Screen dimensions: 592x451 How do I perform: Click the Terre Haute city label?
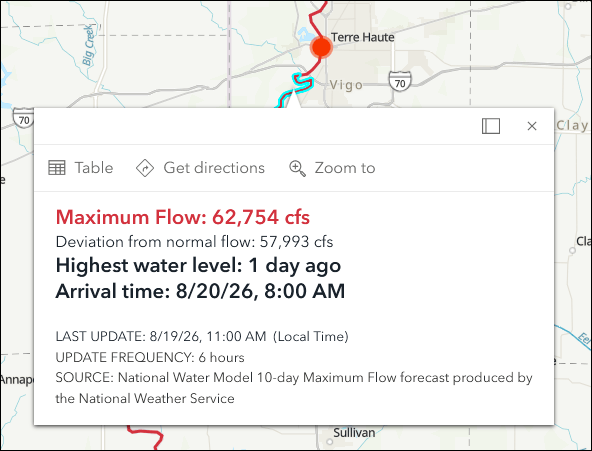(362, 37)
